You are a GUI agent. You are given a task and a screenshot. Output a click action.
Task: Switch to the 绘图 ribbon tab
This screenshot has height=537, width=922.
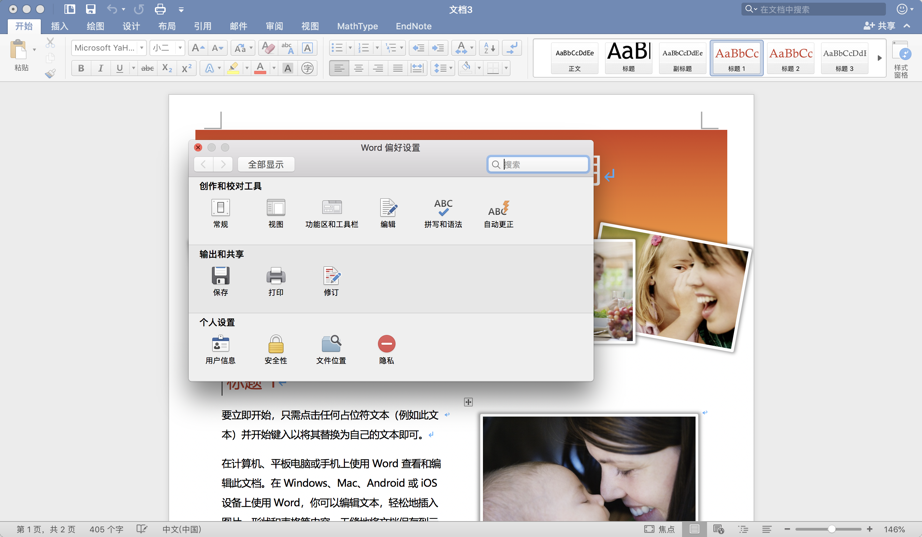click(95, 26)
